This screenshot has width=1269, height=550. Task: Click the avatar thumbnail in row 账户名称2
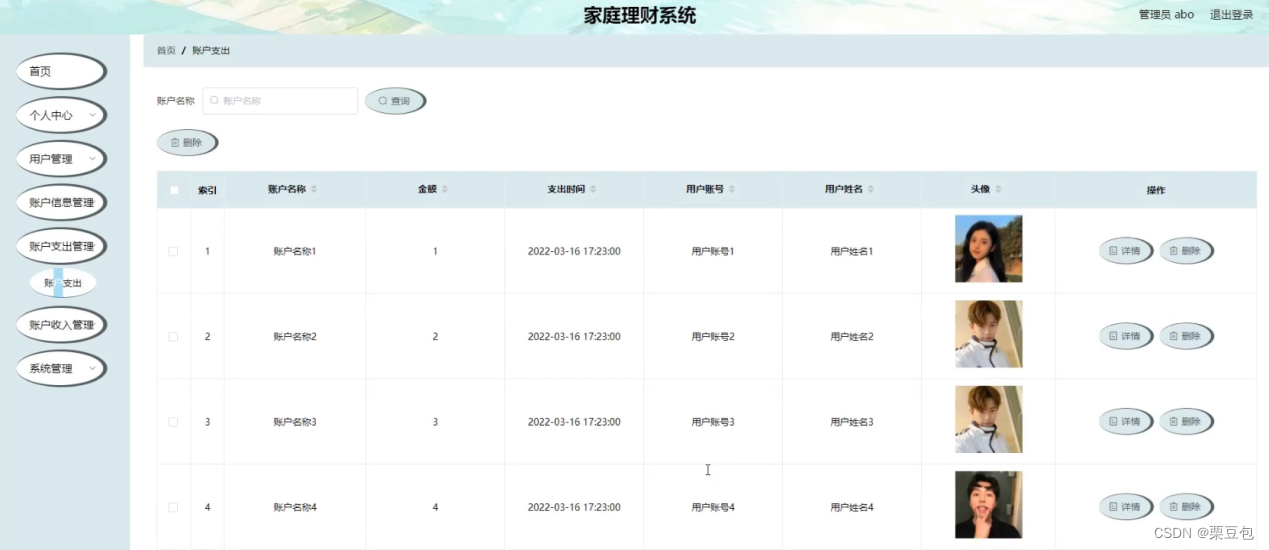point(988,334)
